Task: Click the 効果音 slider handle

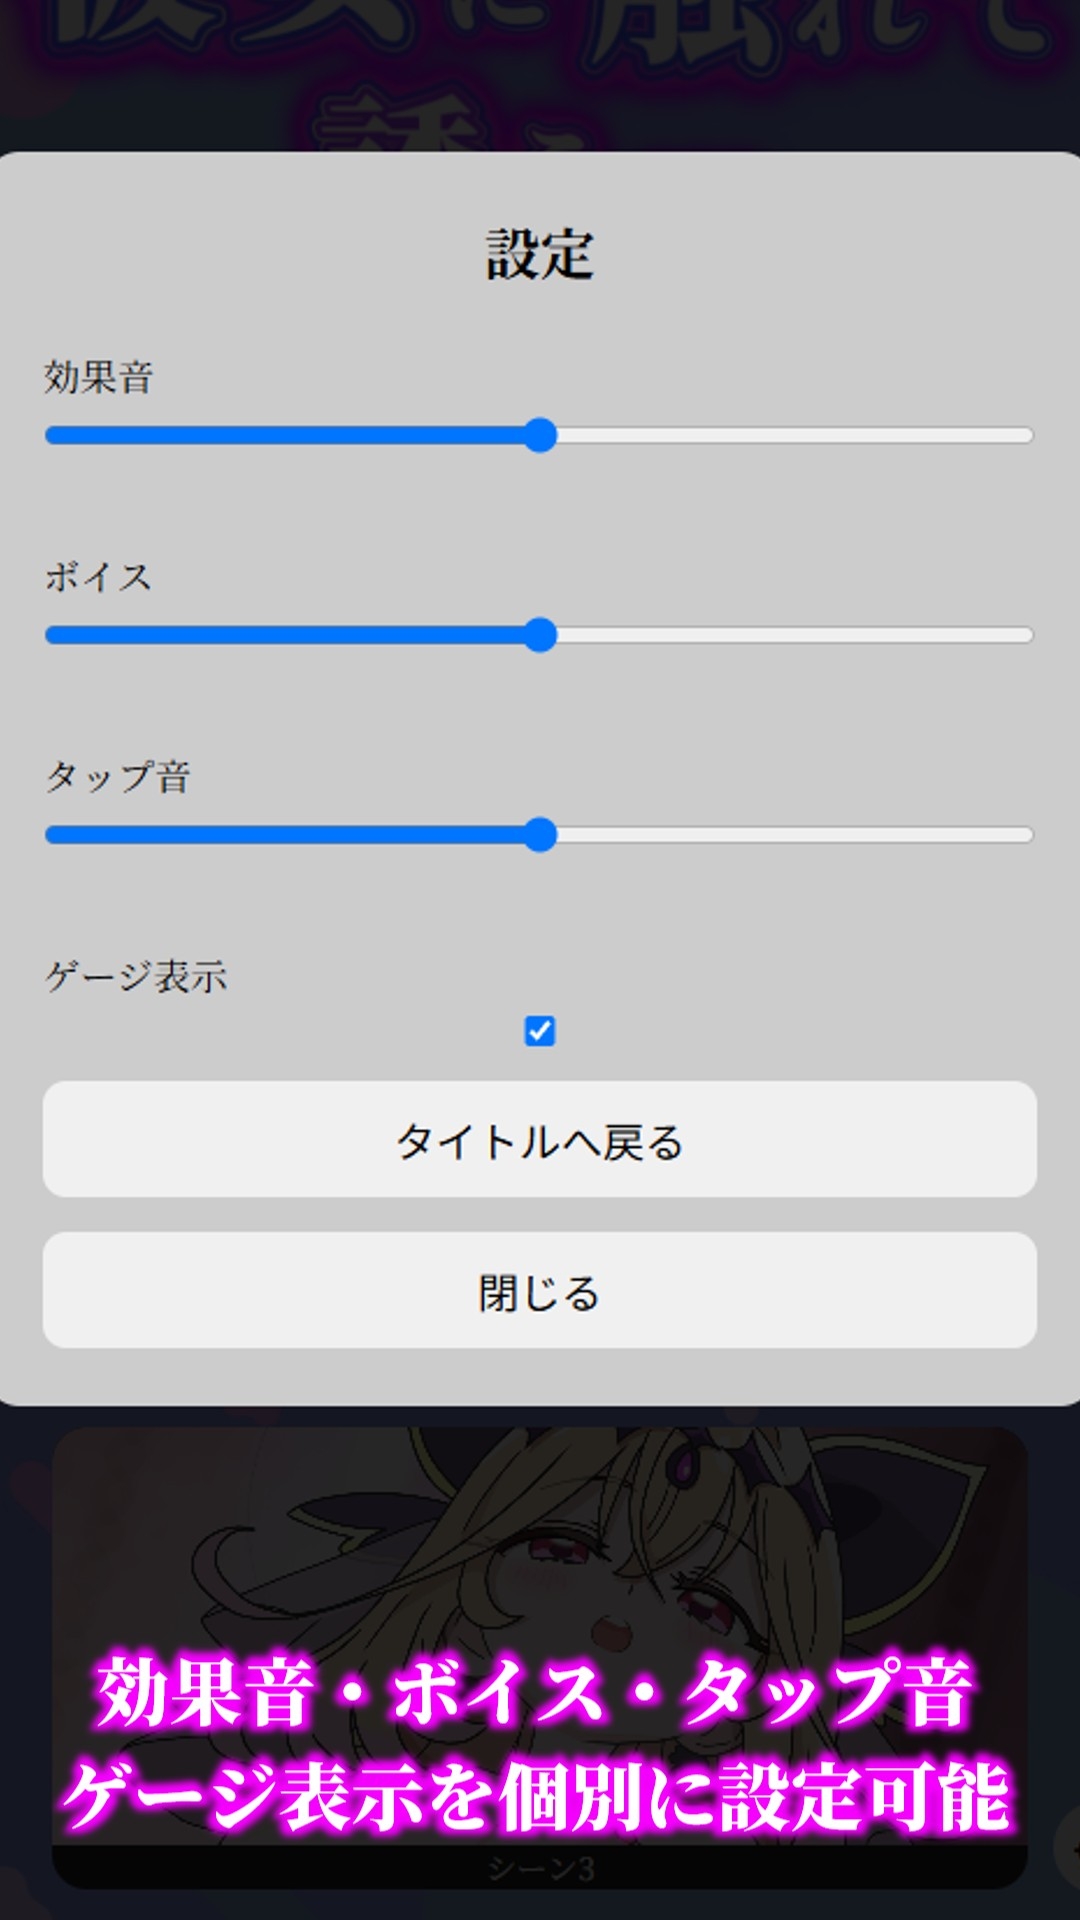Action: coord(540,435)
